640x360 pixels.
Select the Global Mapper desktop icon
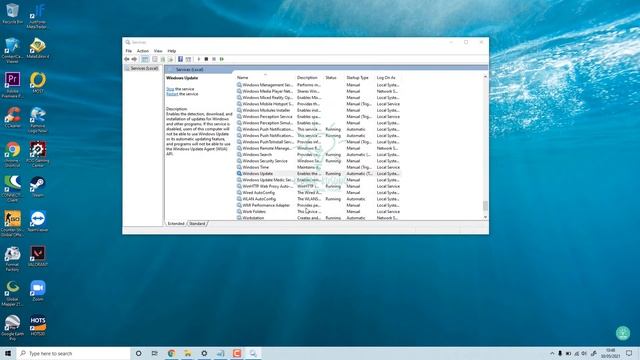[12, 293]
